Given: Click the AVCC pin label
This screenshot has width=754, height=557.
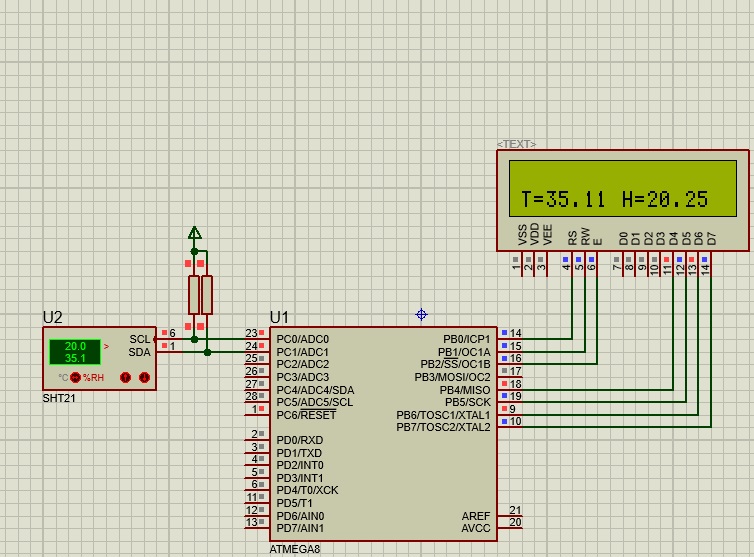Looking at the screenshot, I should (x=476, y=528).
